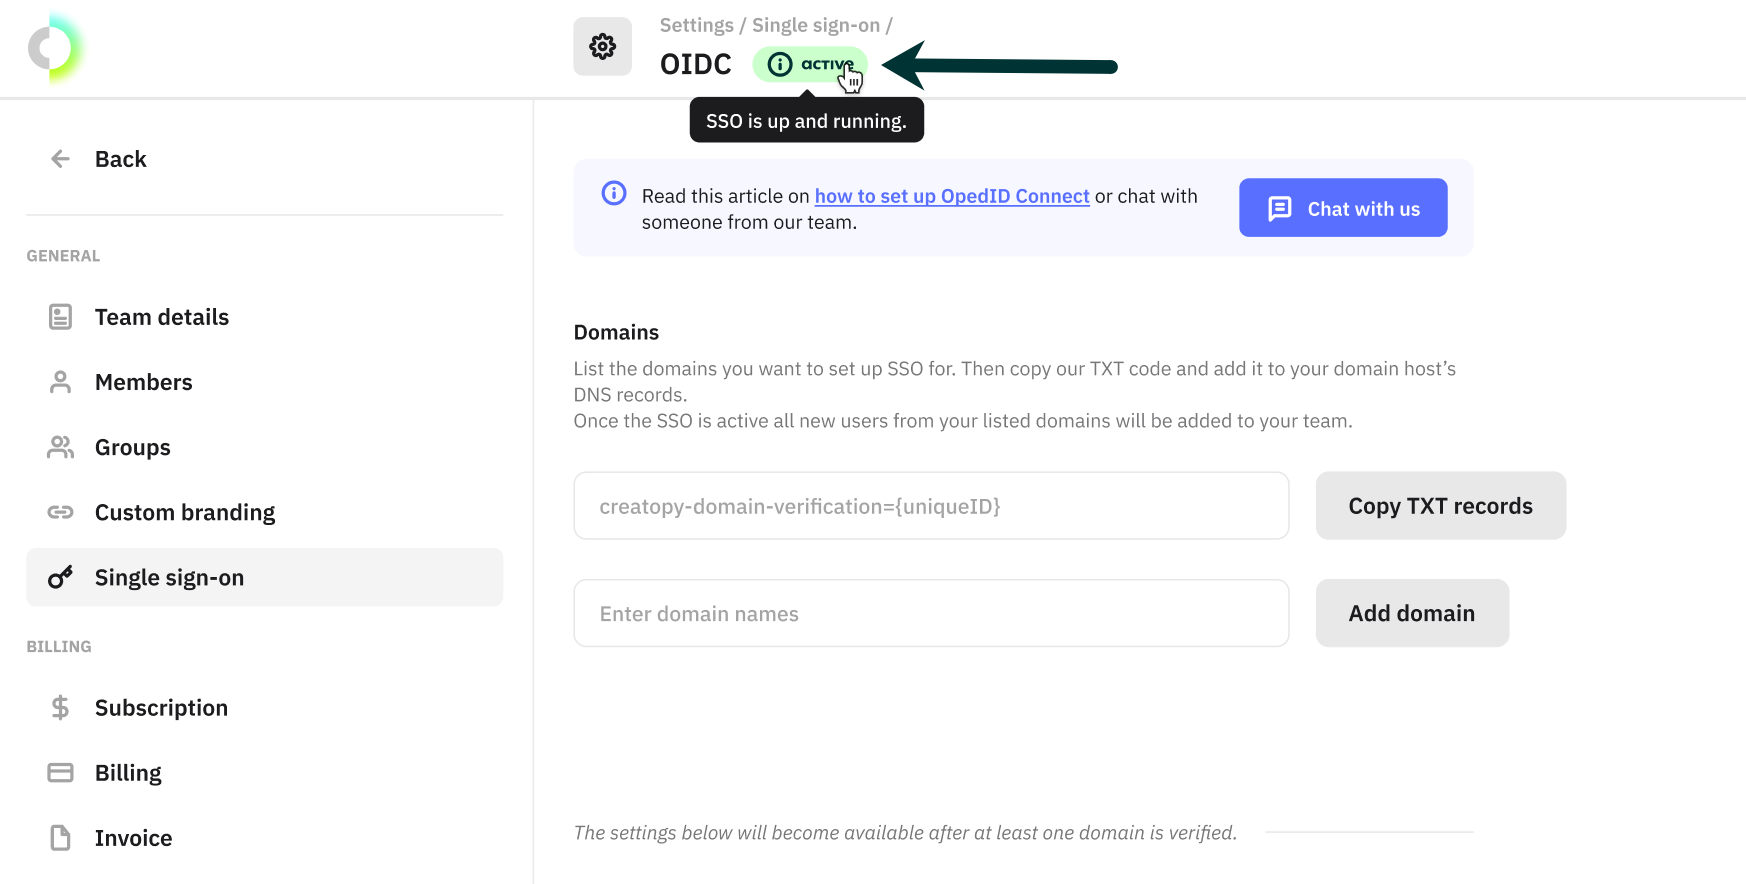Focus the Enter domain names field
Screen dimensions: 1746x884
point(931,613)
